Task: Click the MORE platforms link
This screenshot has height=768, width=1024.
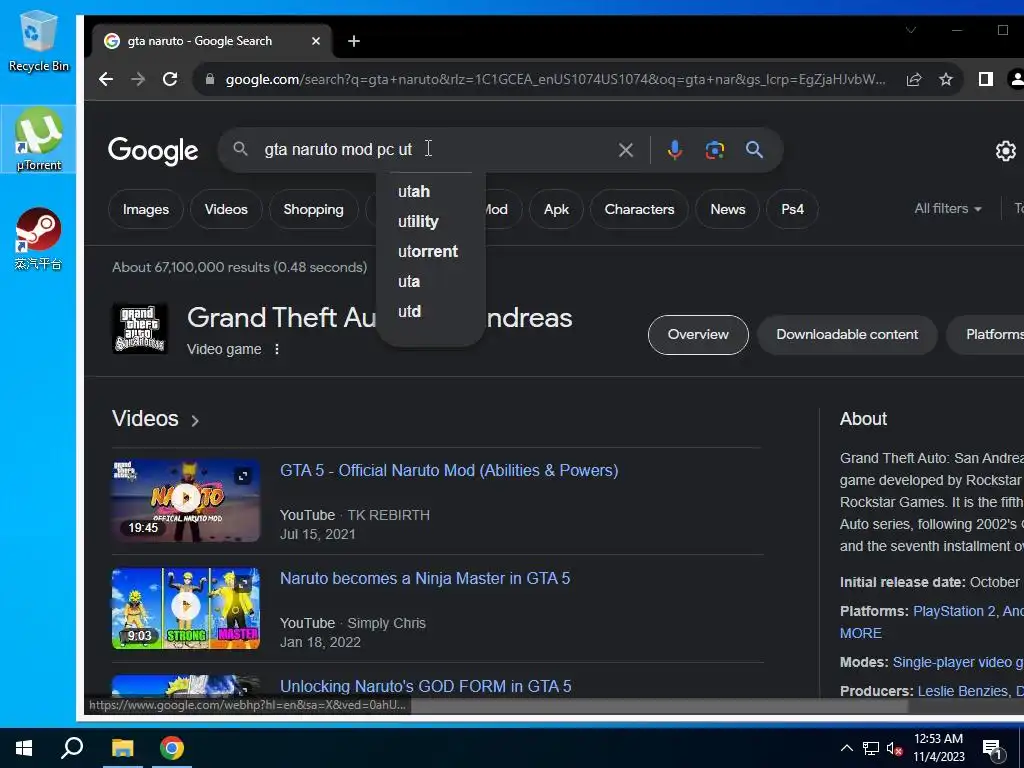Action: [x=861, y=633]
